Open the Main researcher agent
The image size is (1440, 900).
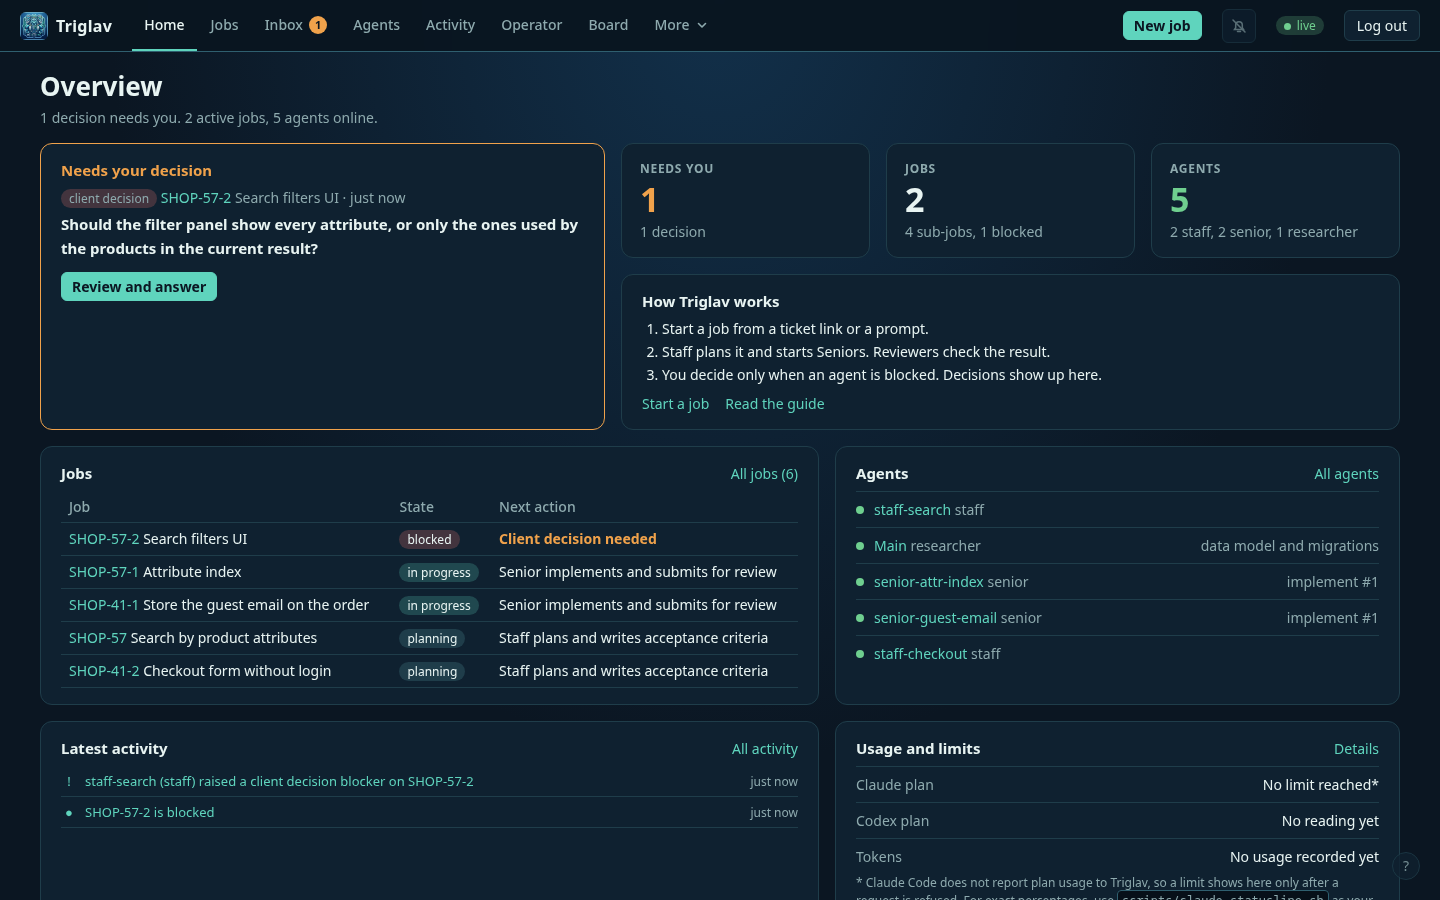(890, 546)
